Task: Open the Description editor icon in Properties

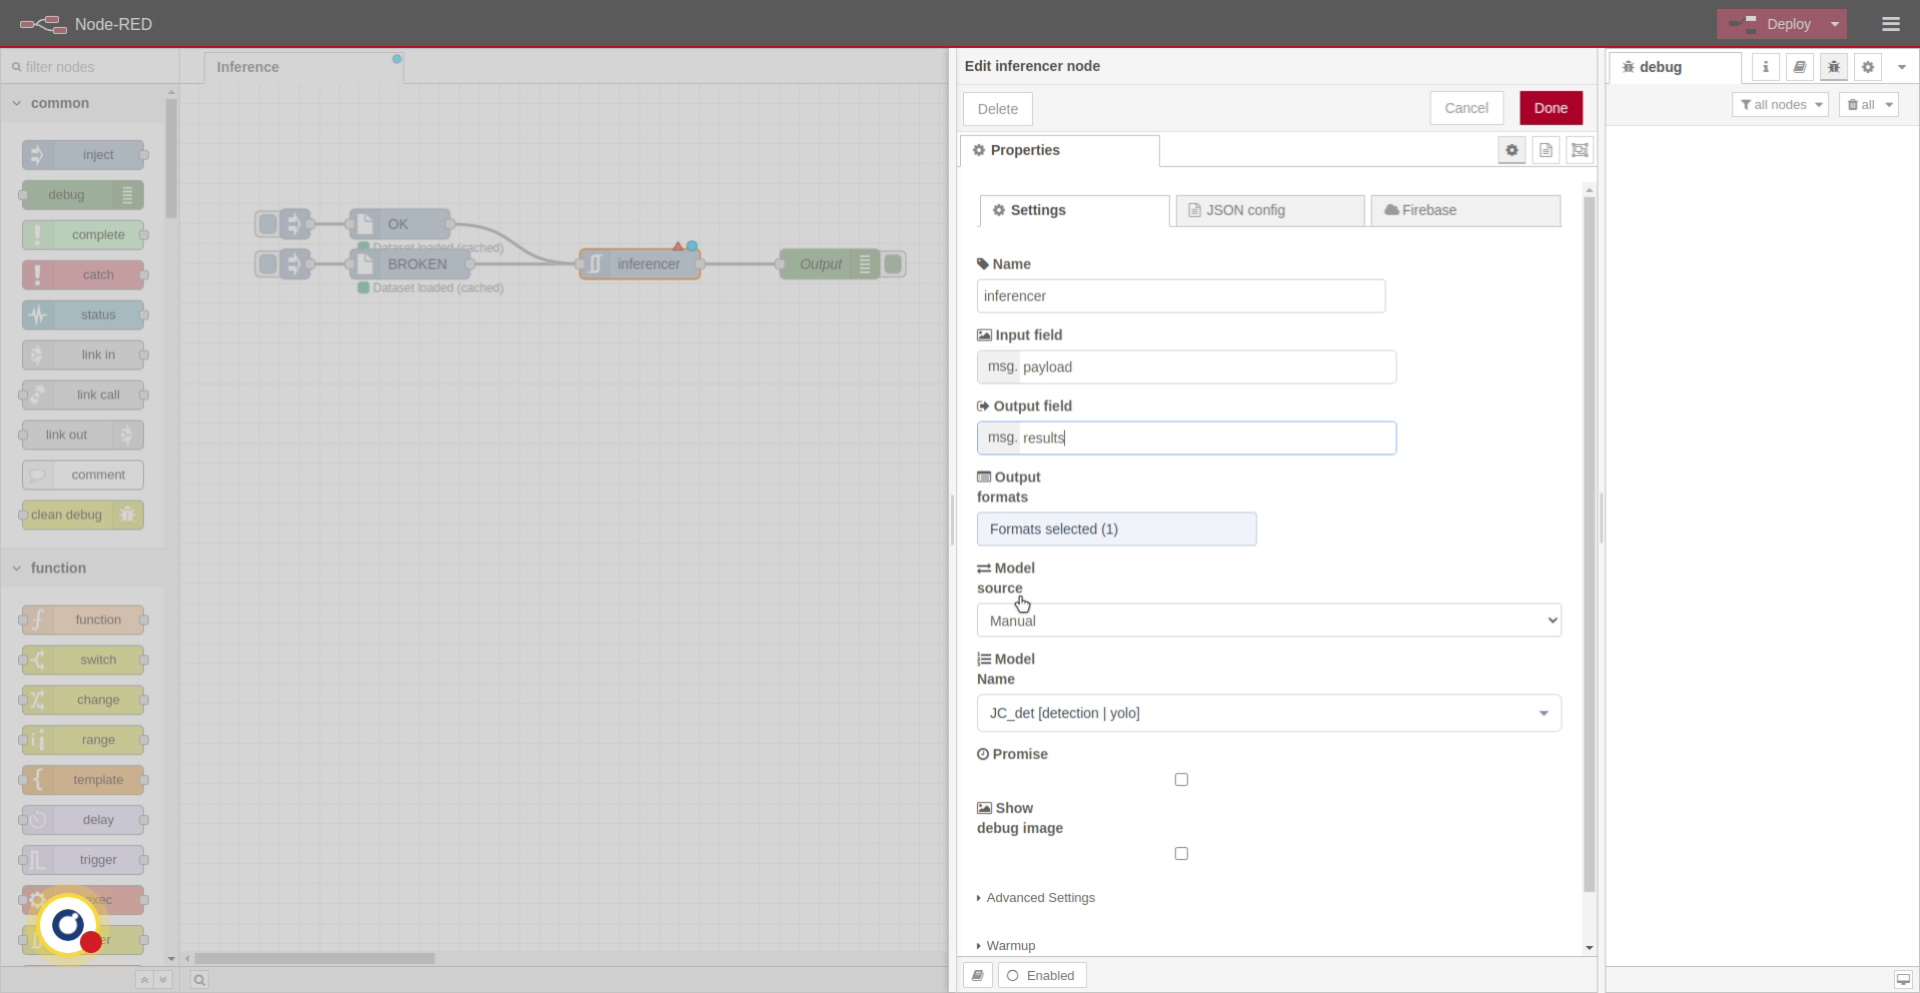Action: (1546, 150)
